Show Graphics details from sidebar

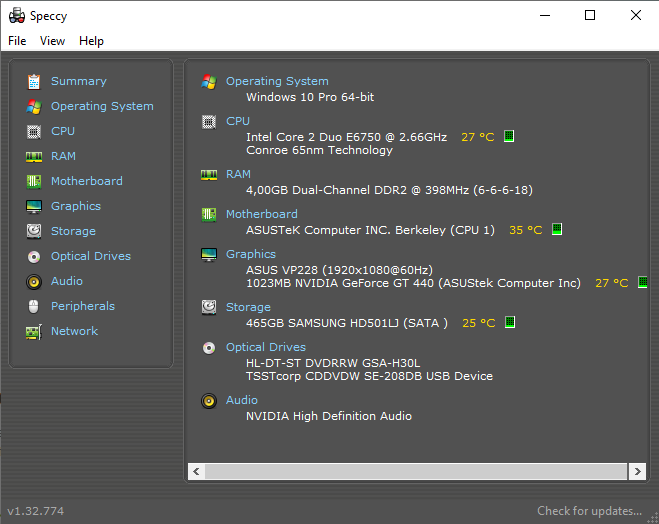click(x=76, y=206)
